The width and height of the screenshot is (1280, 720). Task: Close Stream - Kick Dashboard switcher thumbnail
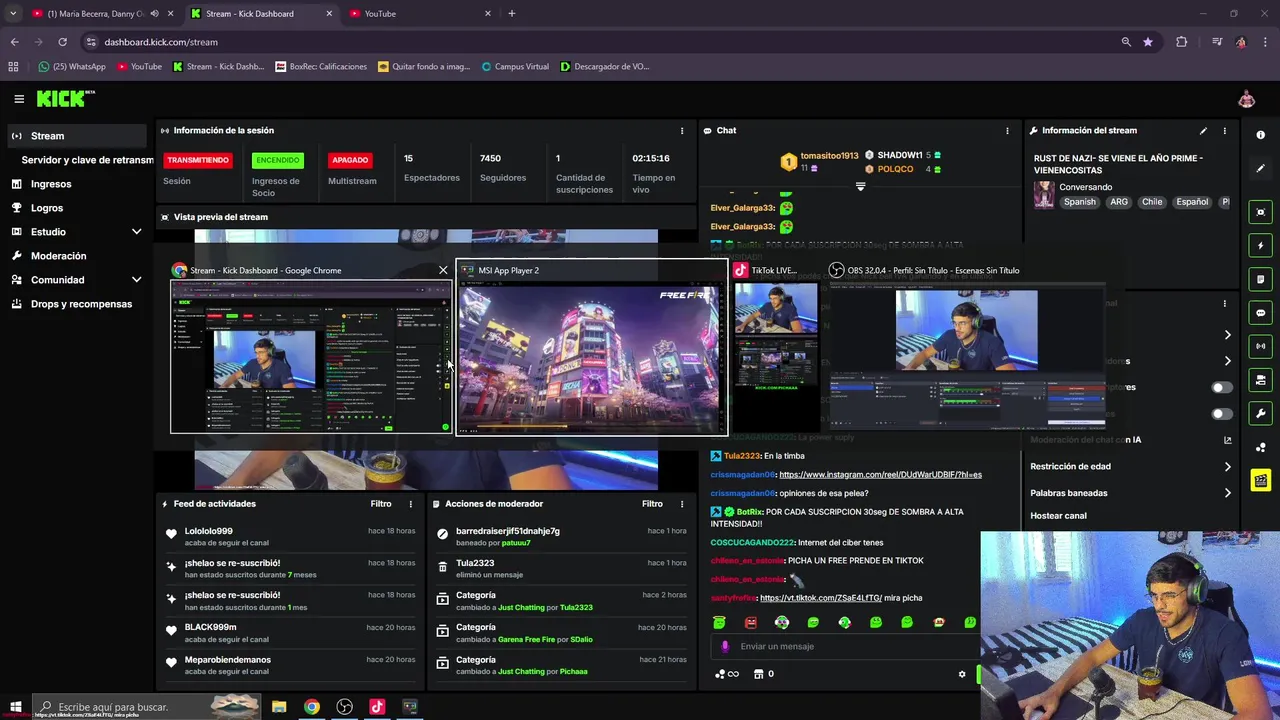click(443, 270)
